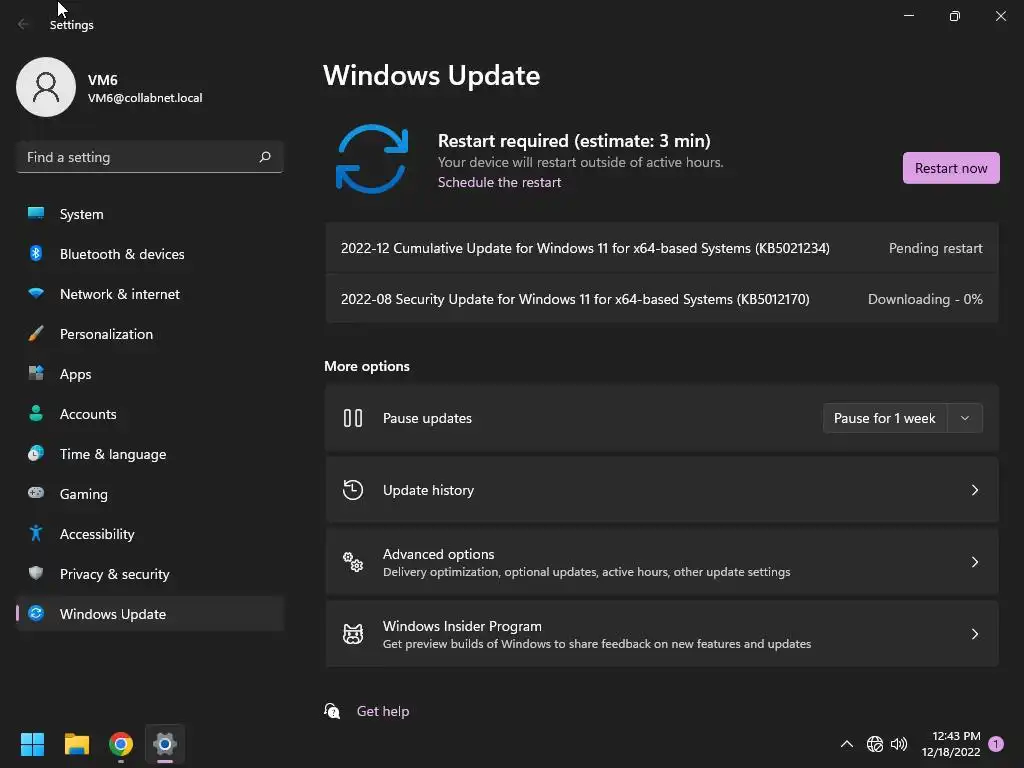Expand the Update history section
The image size is (1024, 768).
(x=974, y=490)
